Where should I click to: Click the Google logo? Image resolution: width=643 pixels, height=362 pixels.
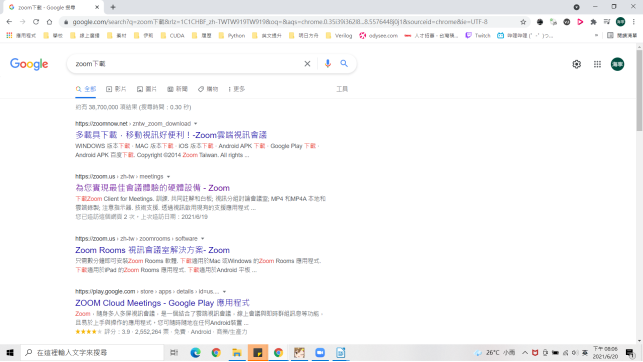[29, 64]
